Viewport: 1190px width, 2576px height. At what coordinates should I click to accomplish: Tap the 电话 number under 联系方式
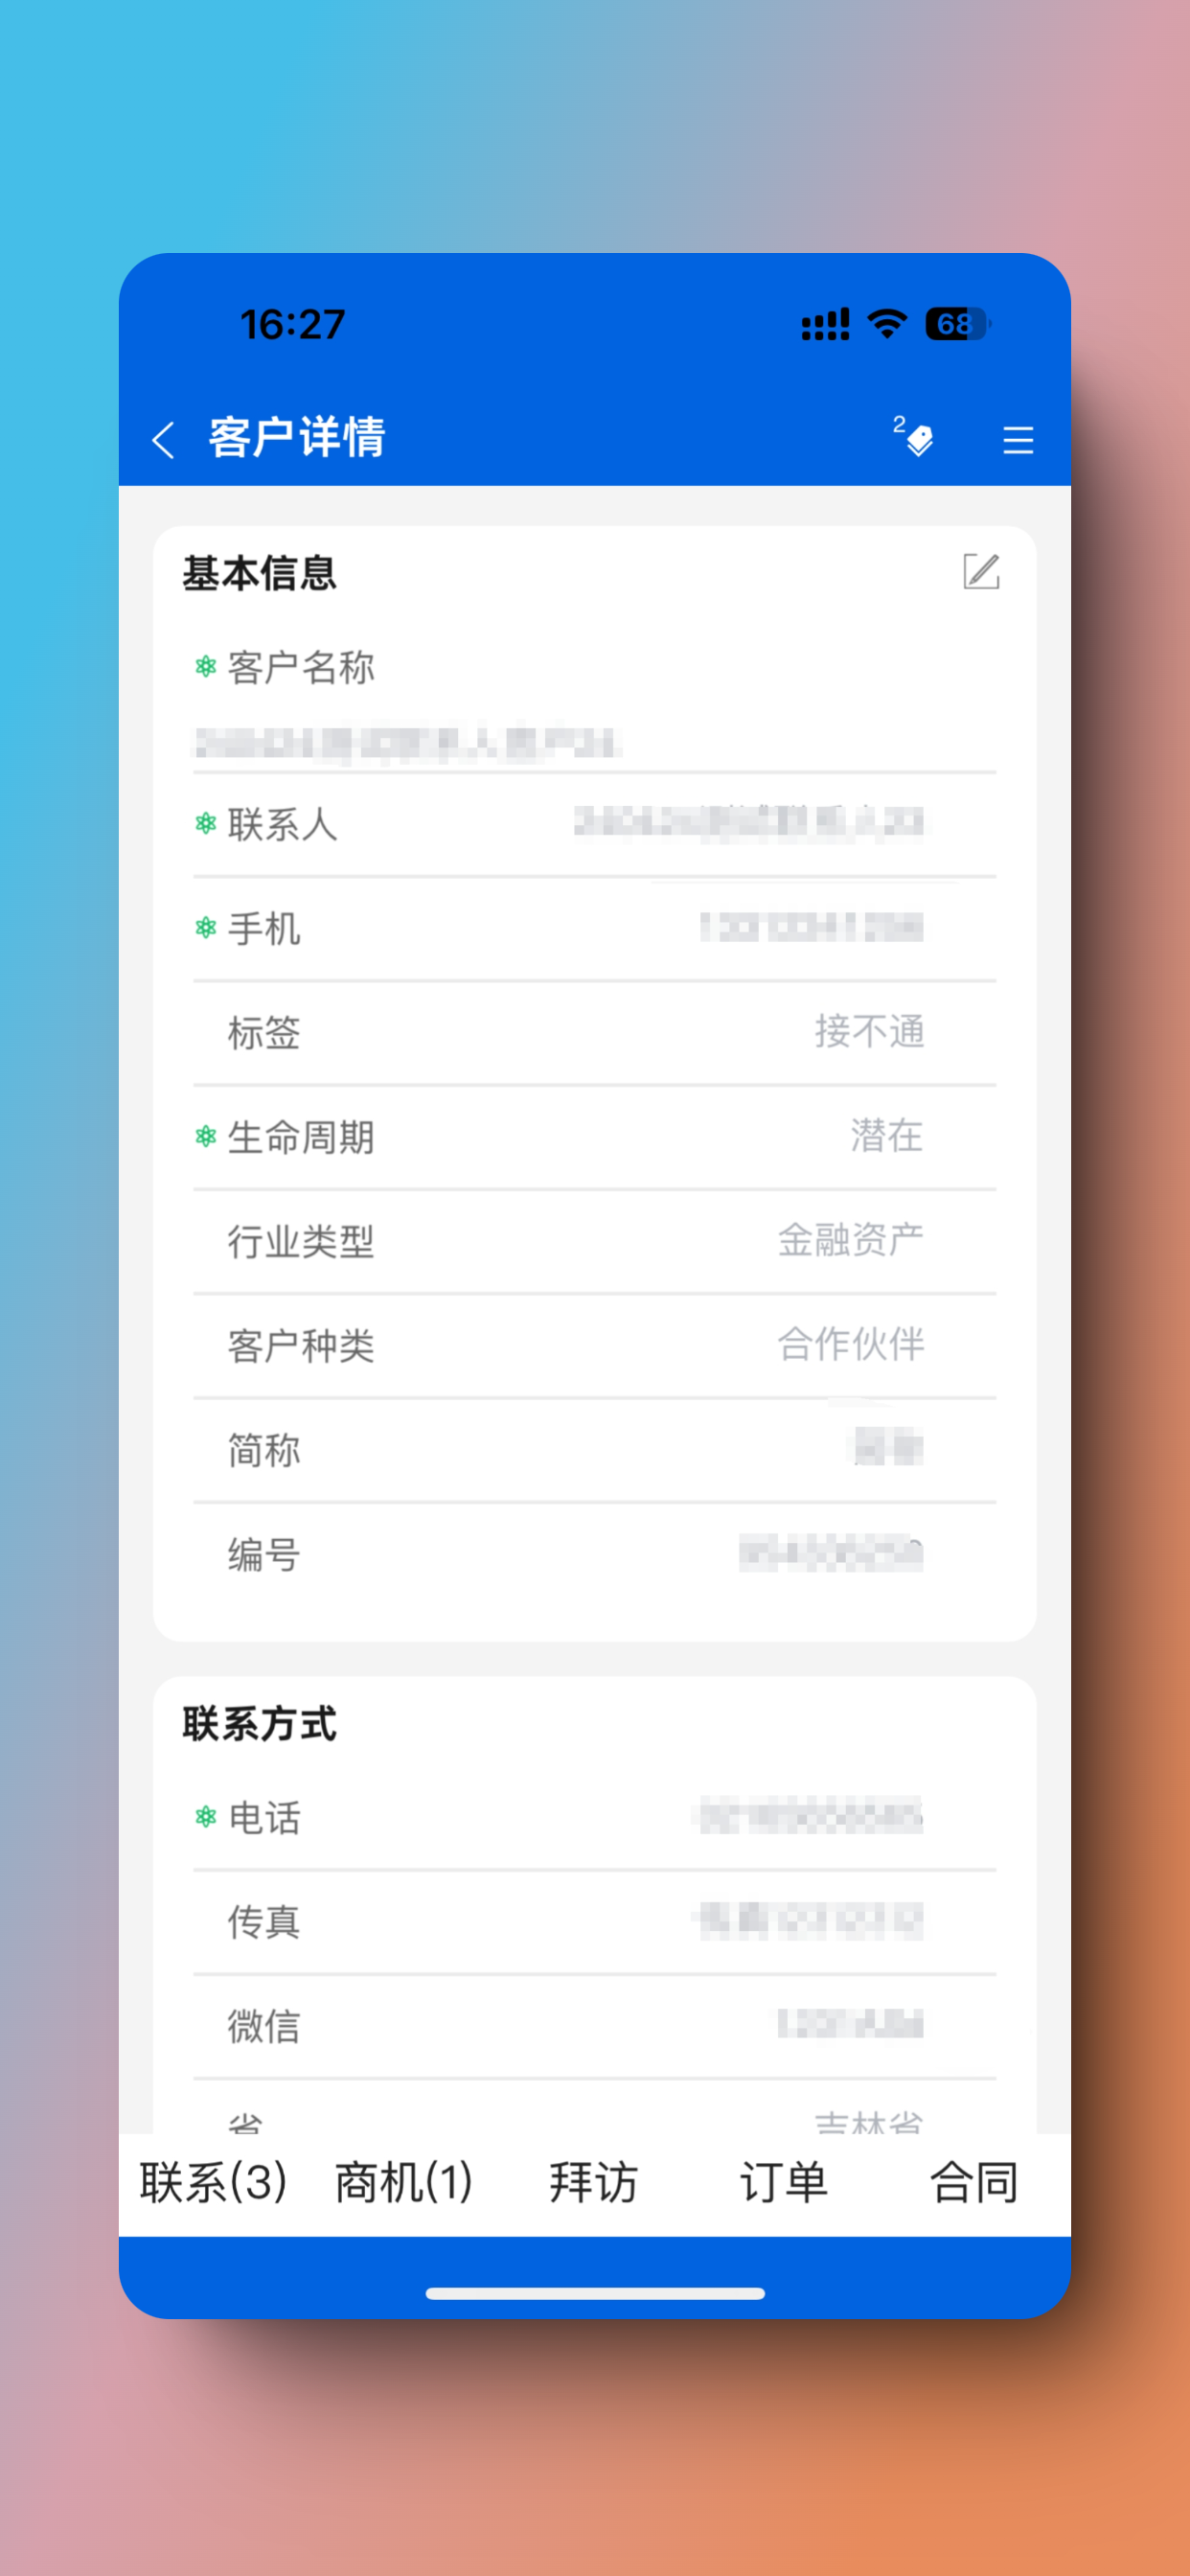point(809,1815)
